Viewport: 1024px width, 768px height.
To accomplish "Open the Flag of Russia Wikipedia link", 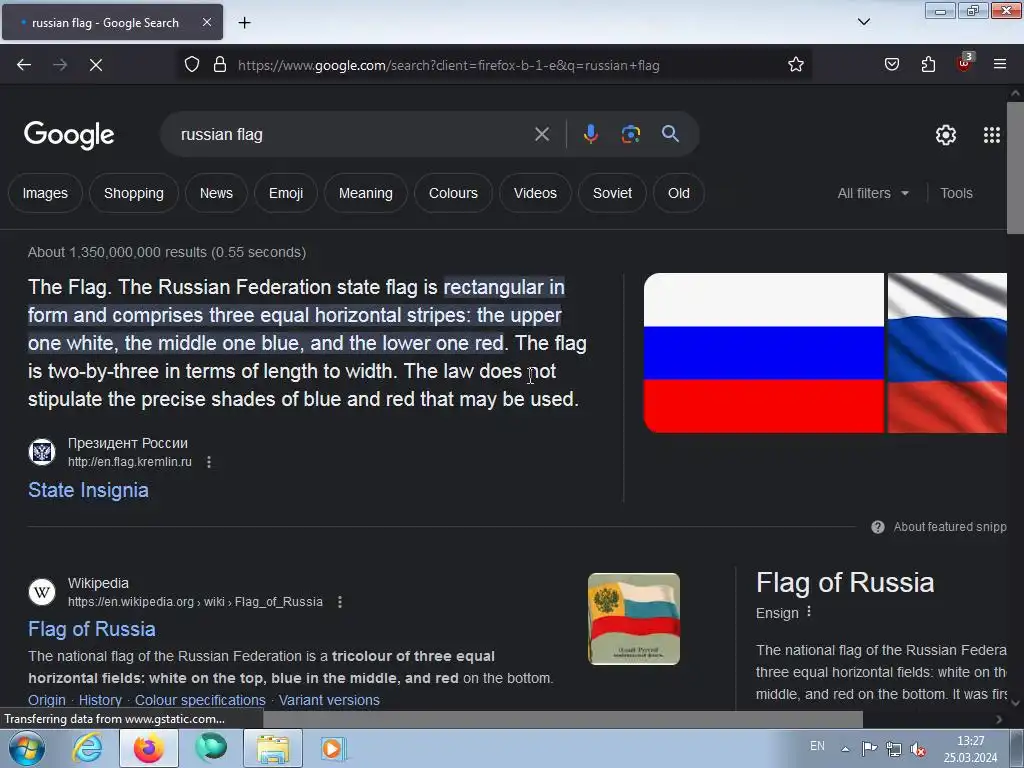I will click(92, 629).
